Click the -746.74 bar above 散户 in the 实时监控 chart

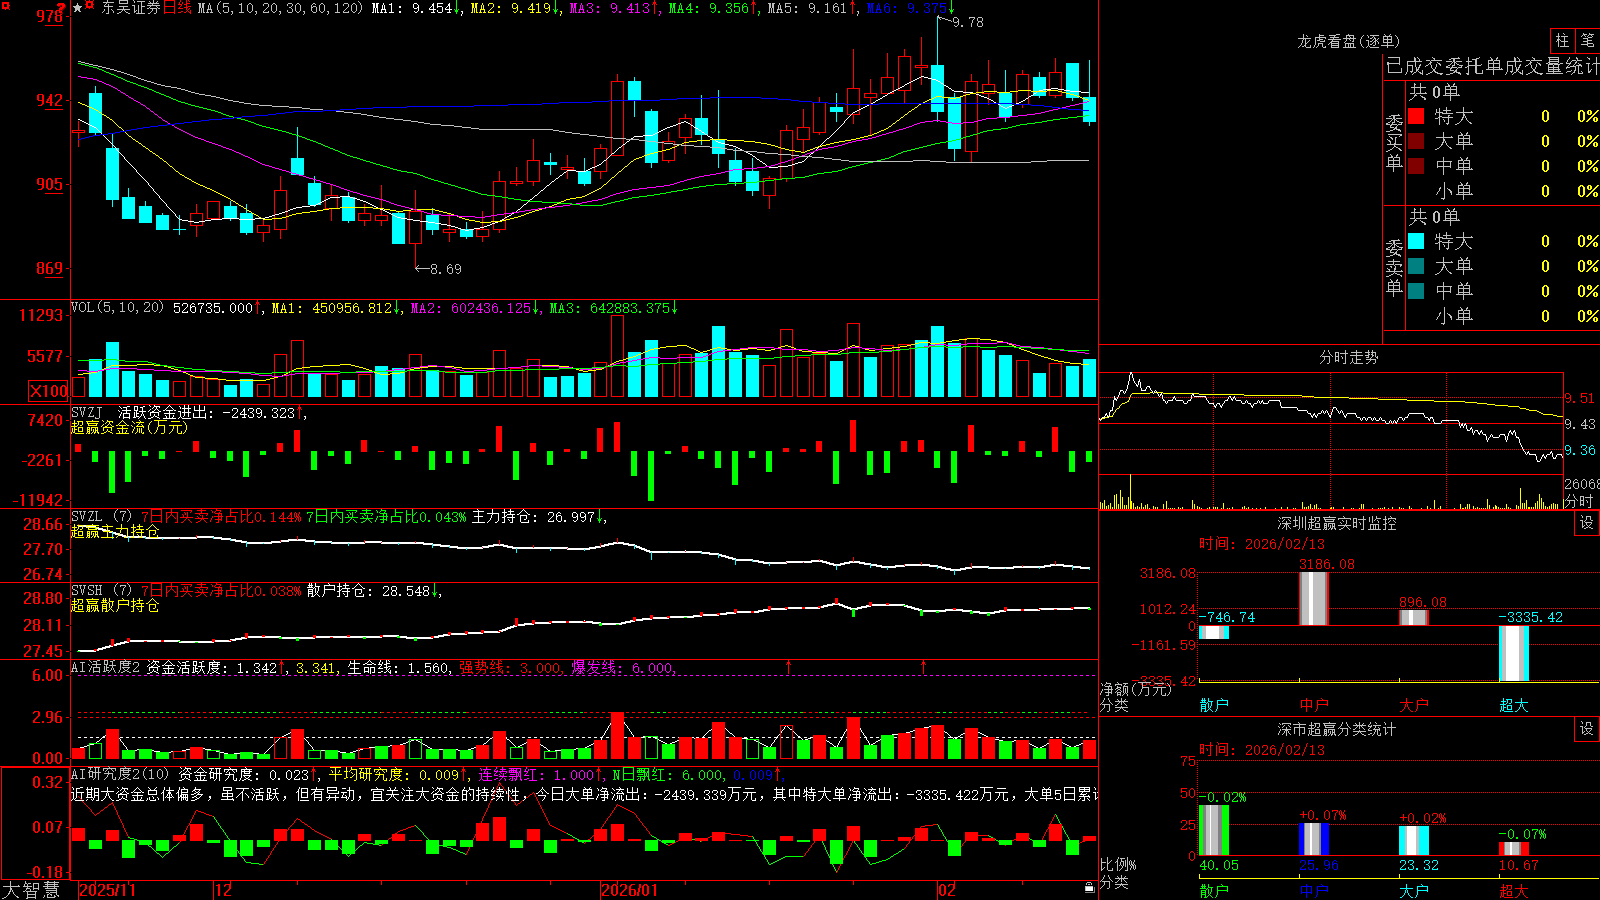coord(1214,632)
